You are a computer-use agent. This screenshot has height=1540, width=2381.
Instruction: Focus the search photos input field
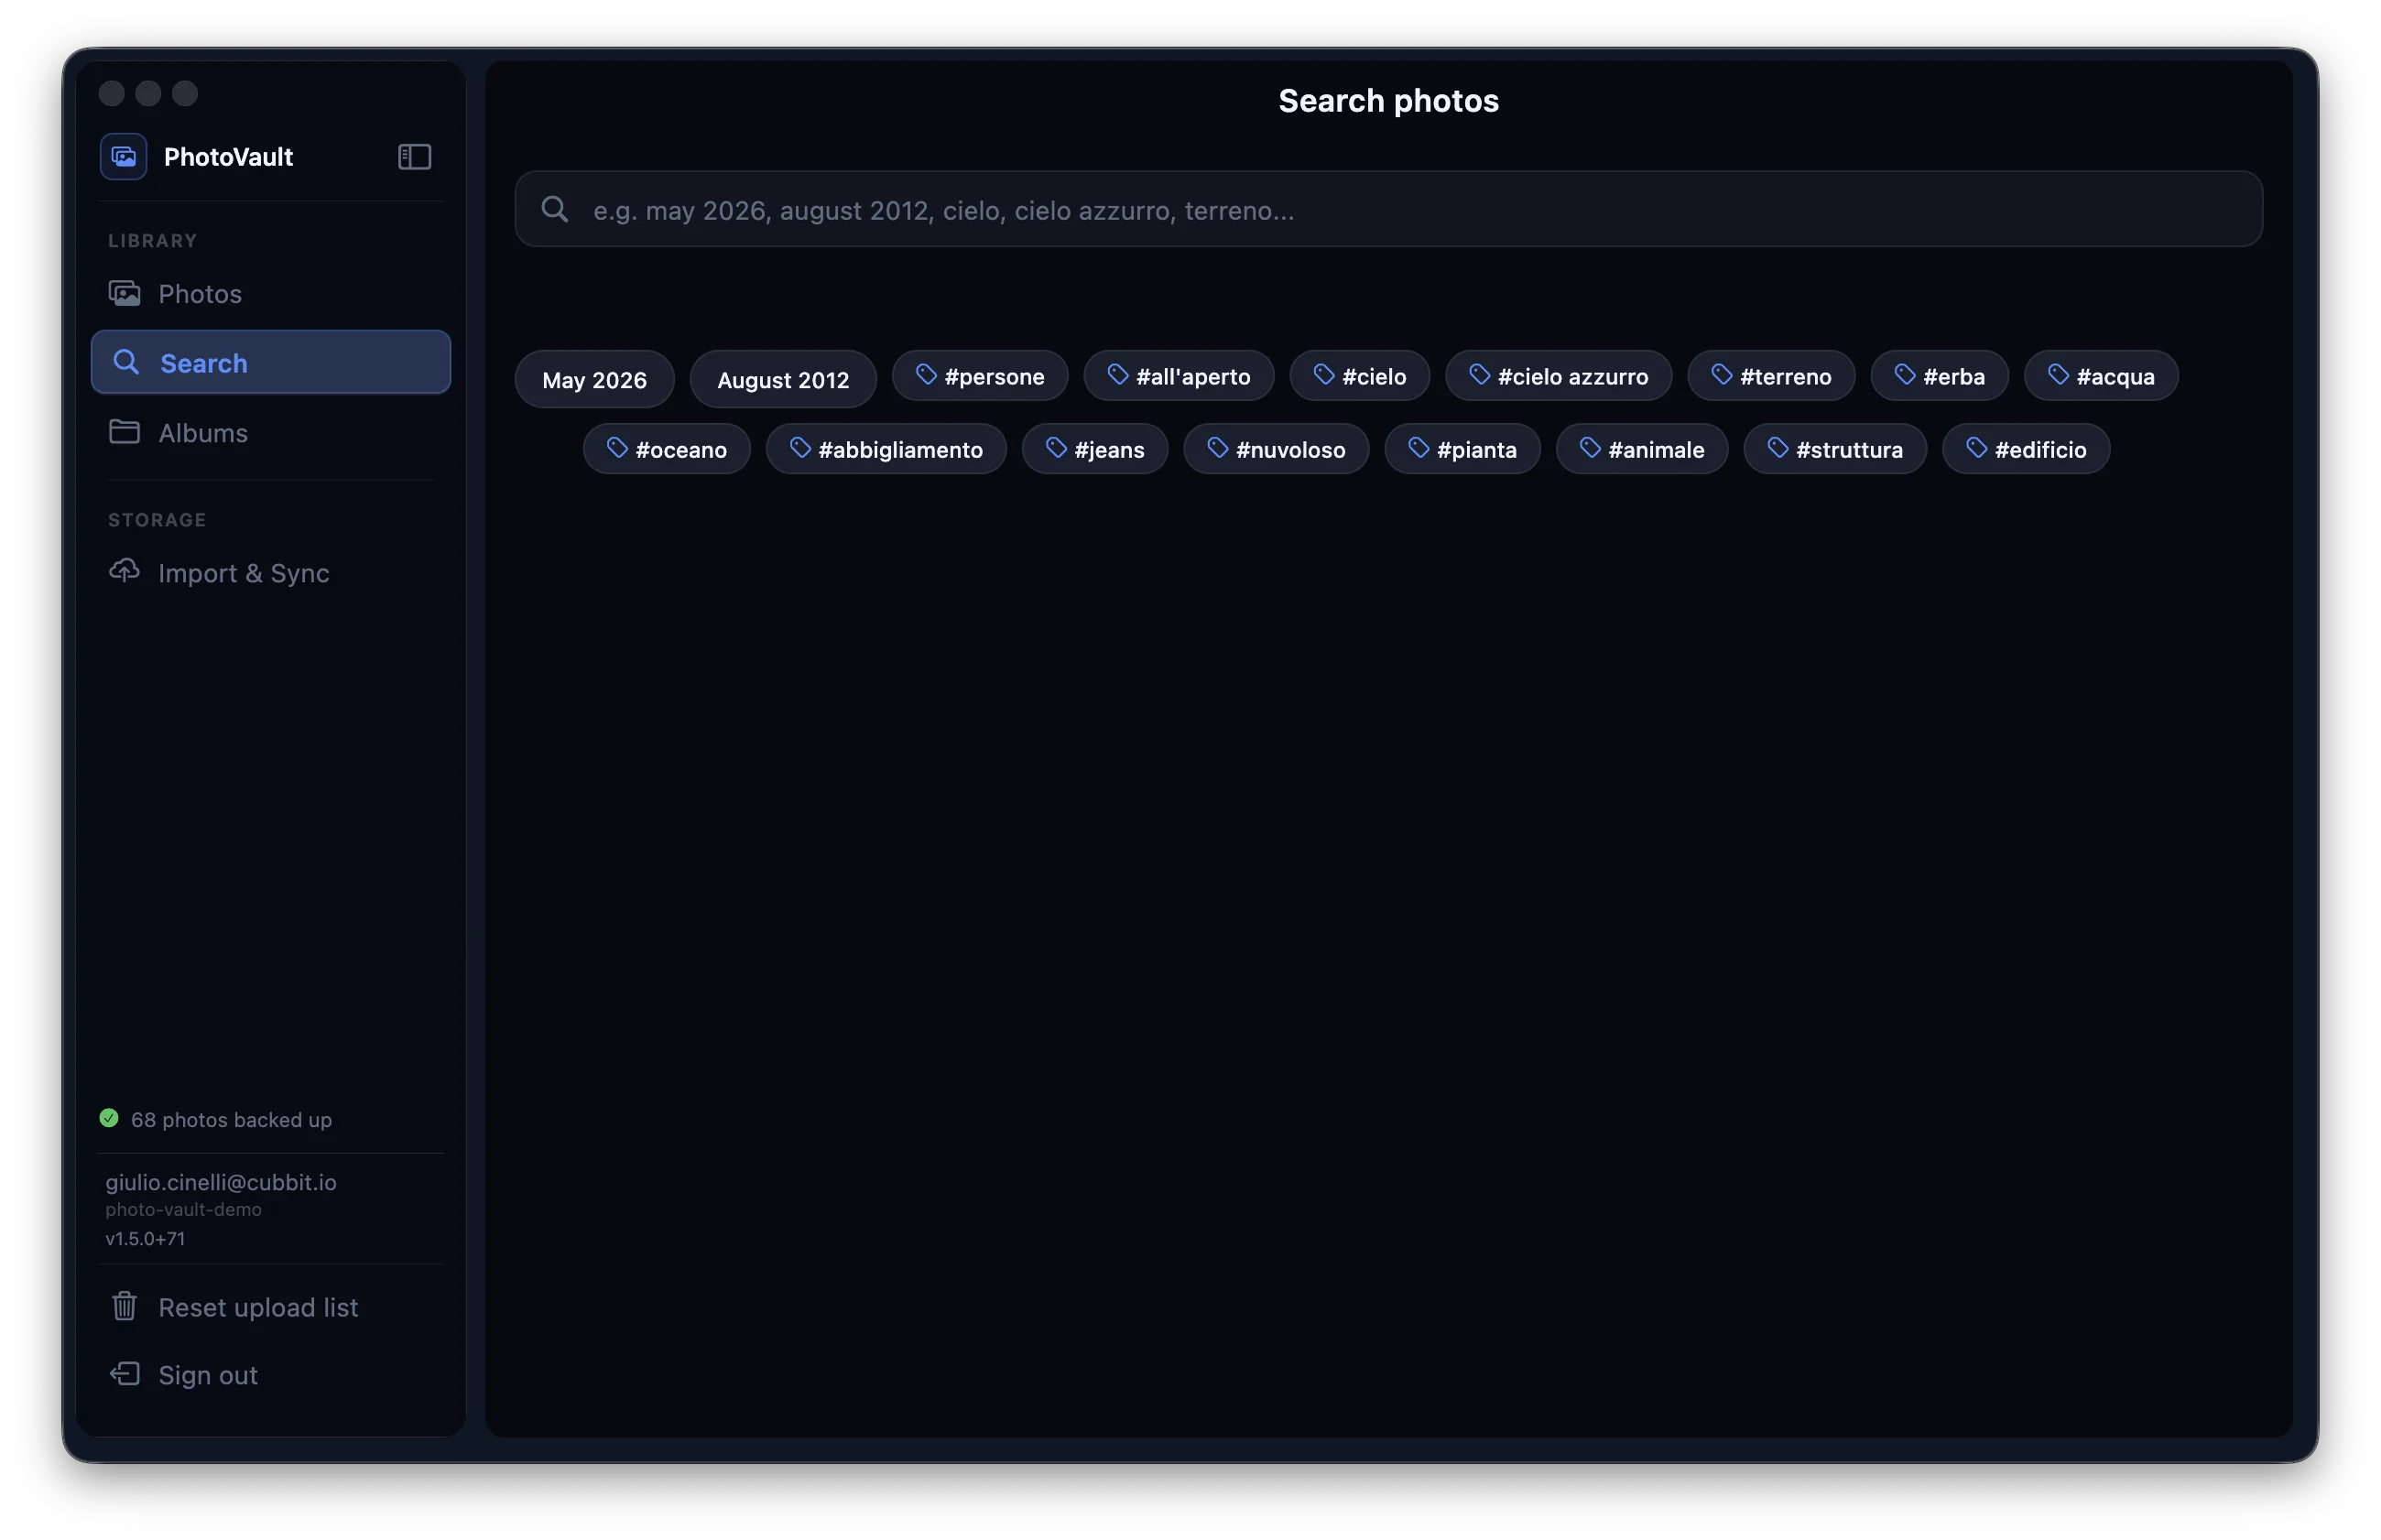pos(1388,209)
